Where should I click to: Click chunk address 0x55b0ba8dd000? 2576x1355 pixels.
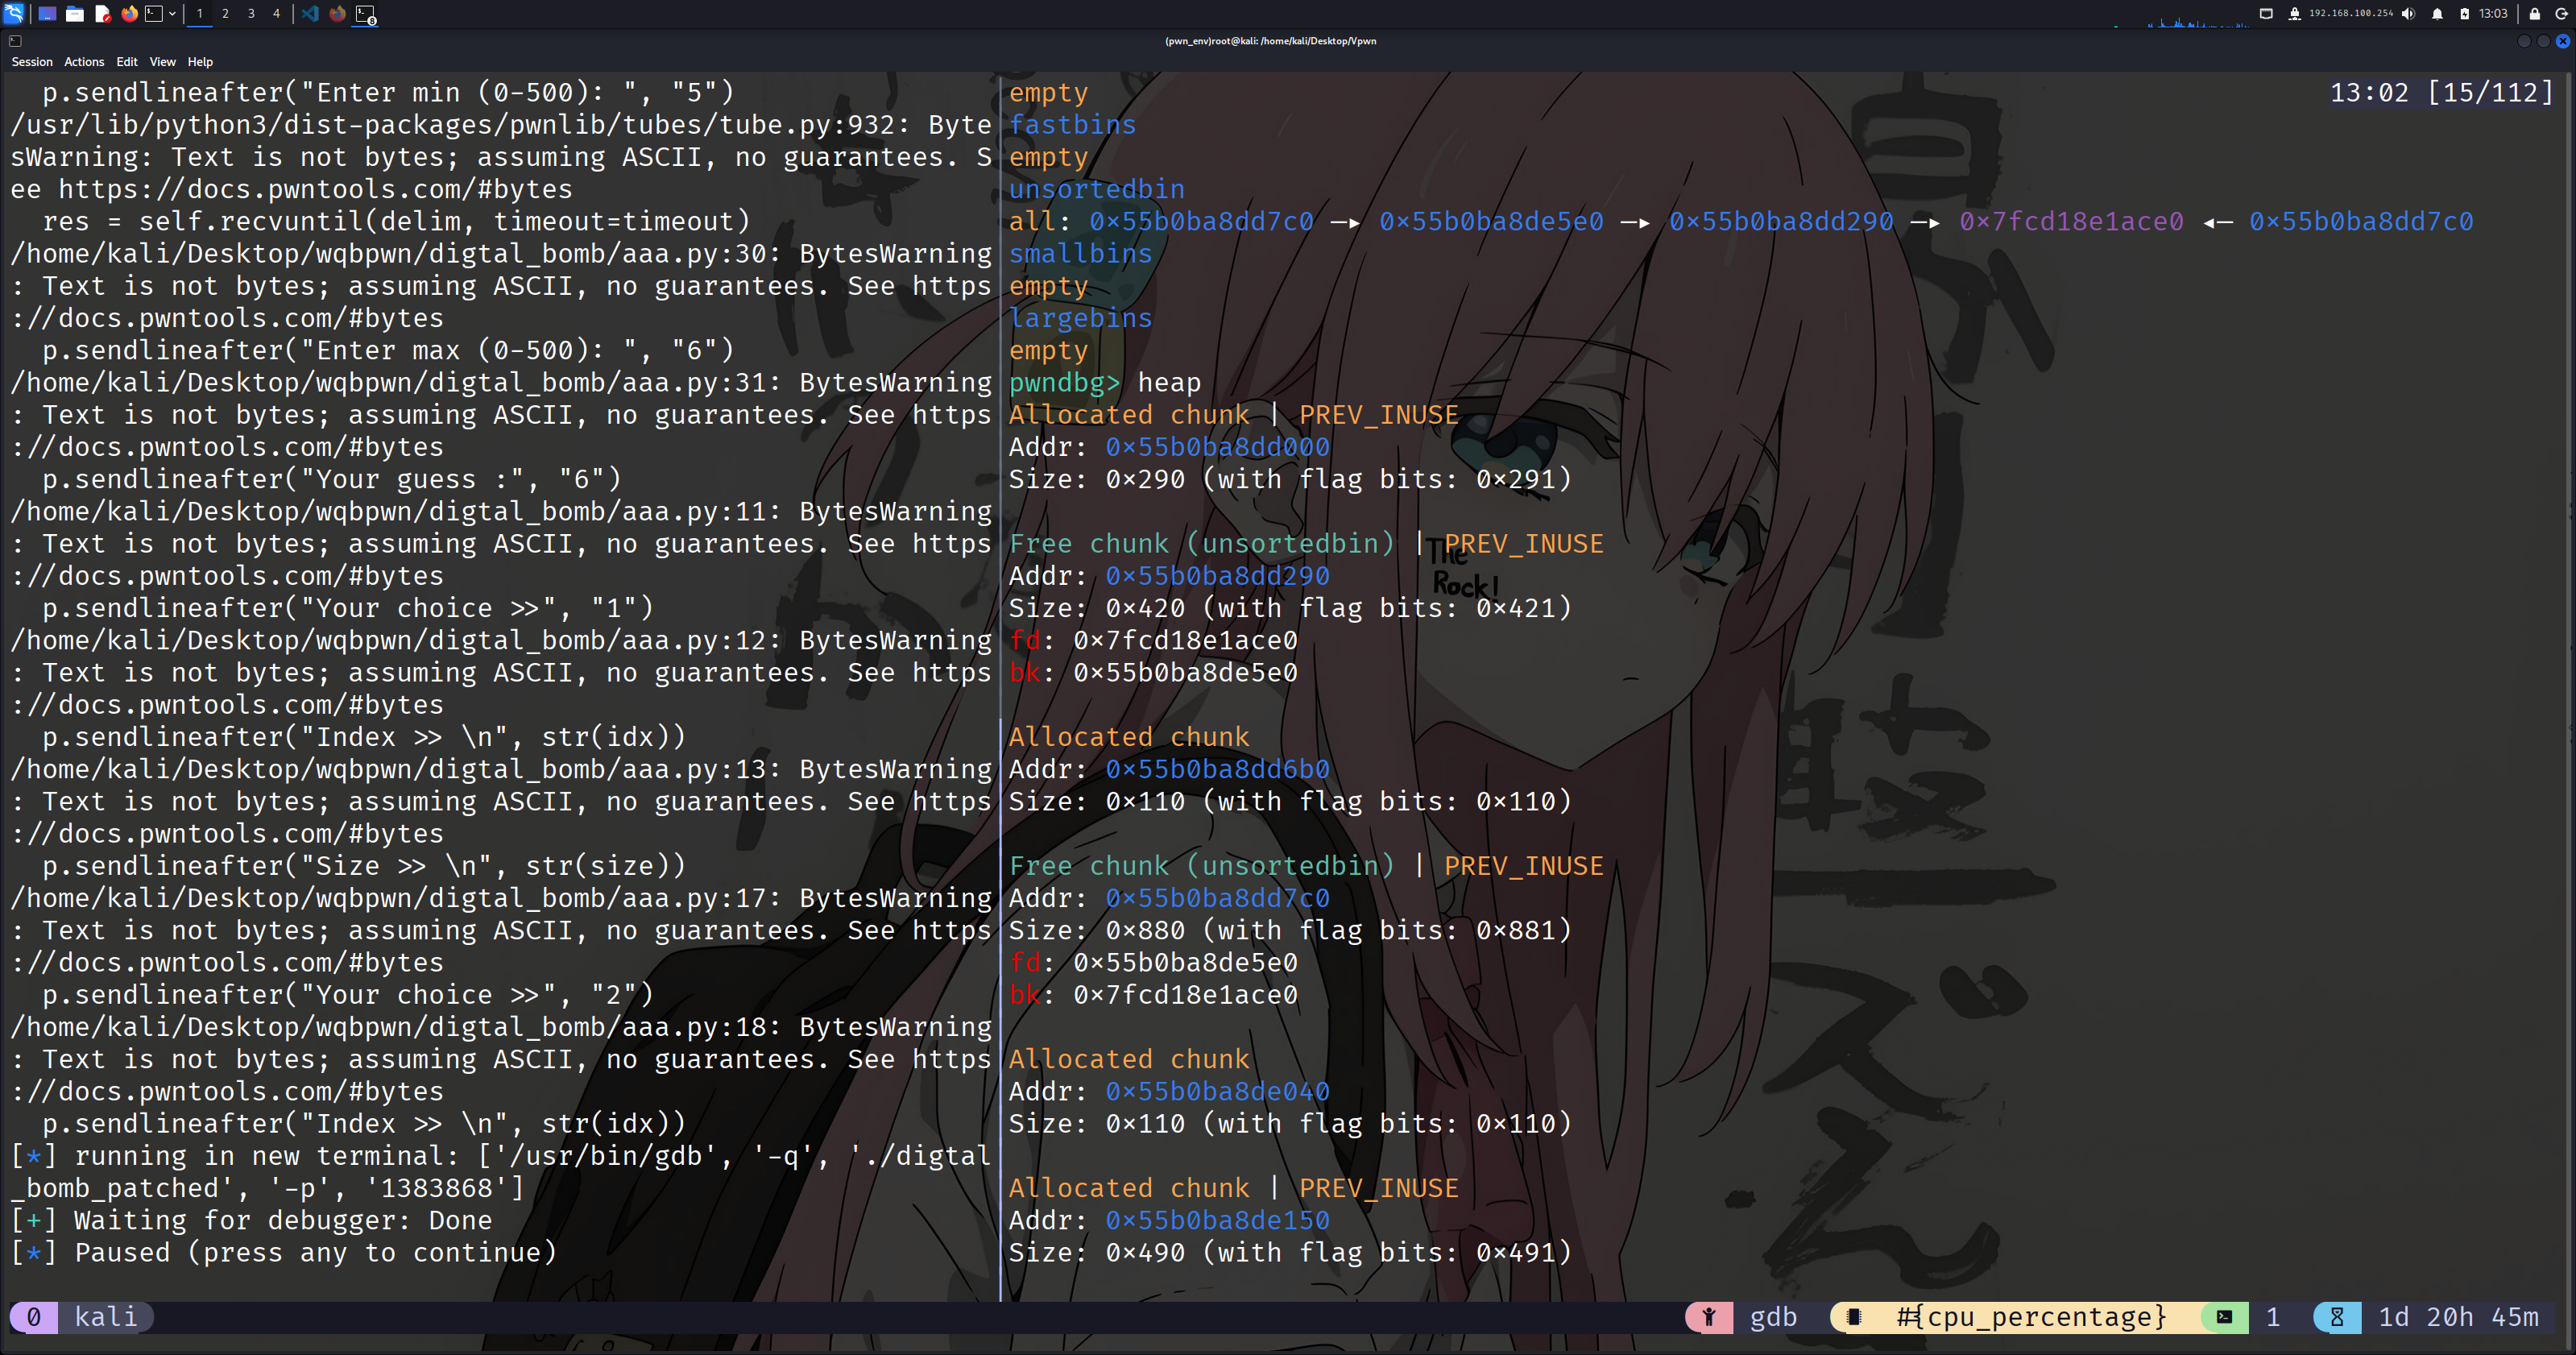click(x=1217, y=447)
